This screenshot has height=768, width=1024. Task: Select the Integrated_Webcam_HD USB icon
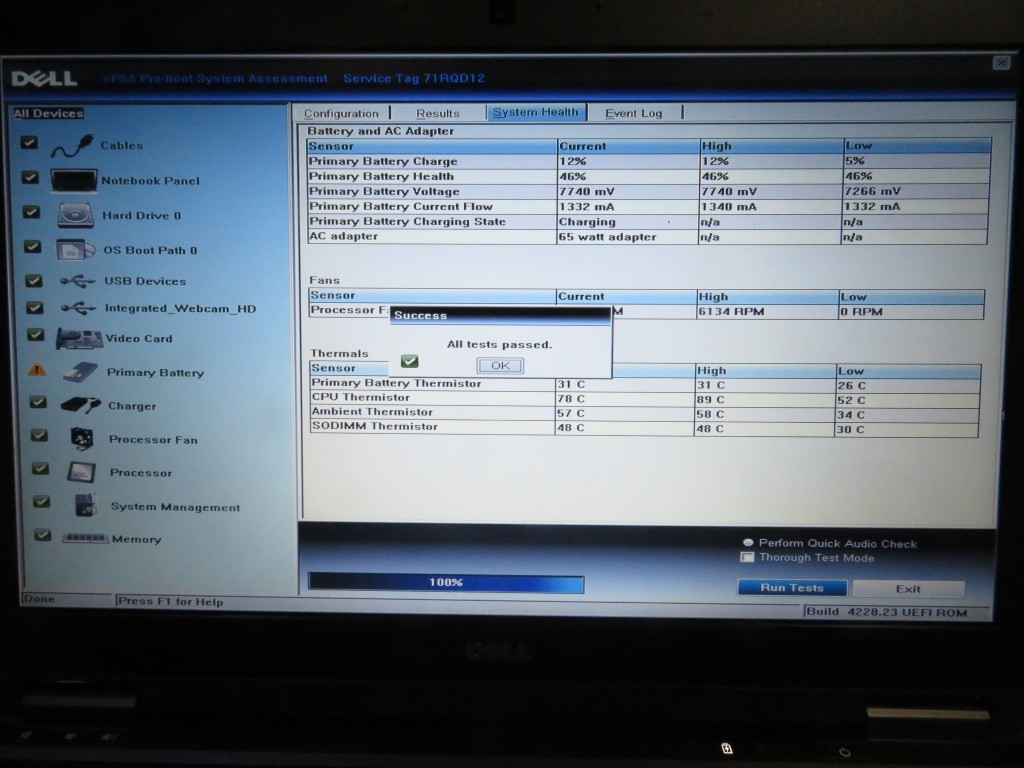click(x=78, y=308)
